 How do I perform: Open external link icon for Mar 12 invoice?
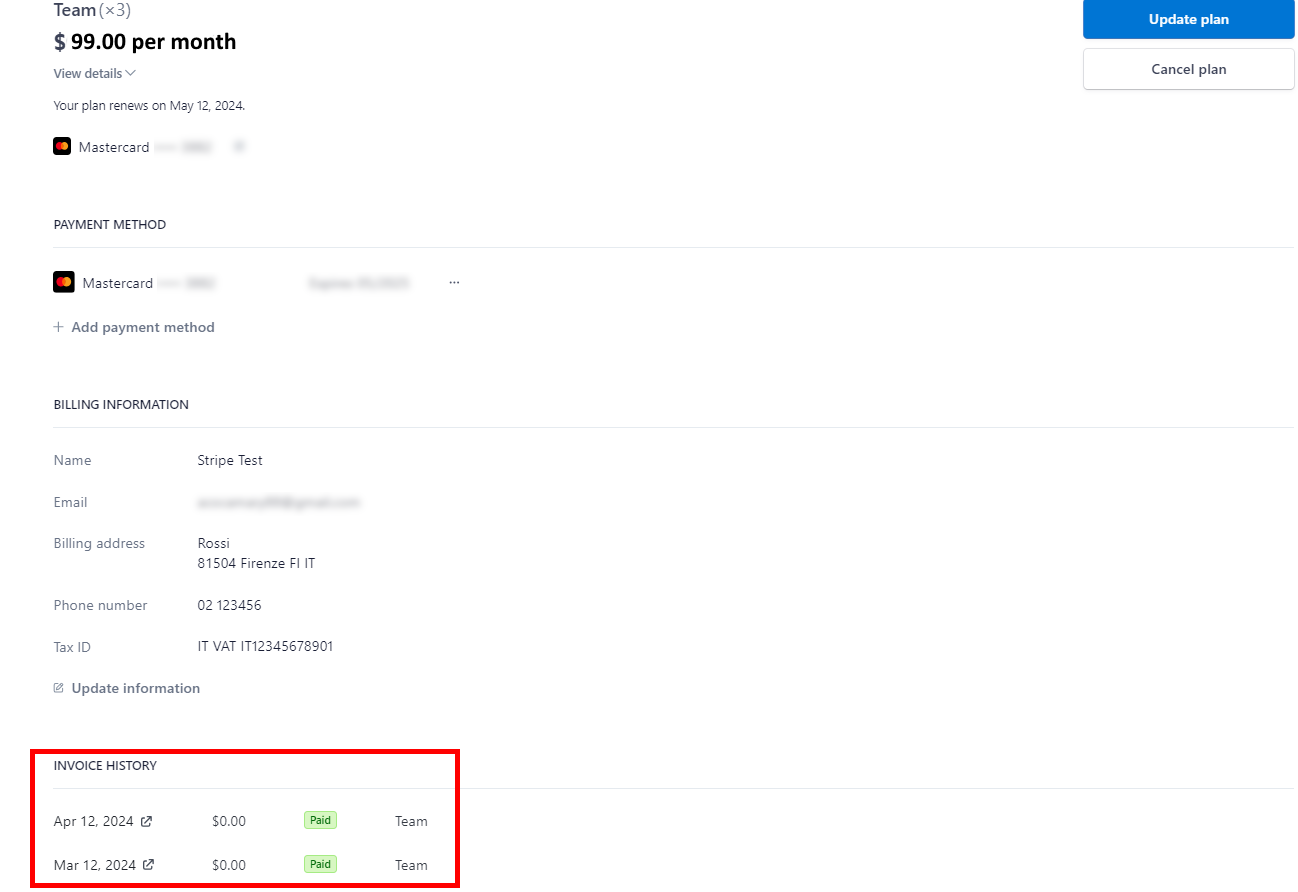149,865
